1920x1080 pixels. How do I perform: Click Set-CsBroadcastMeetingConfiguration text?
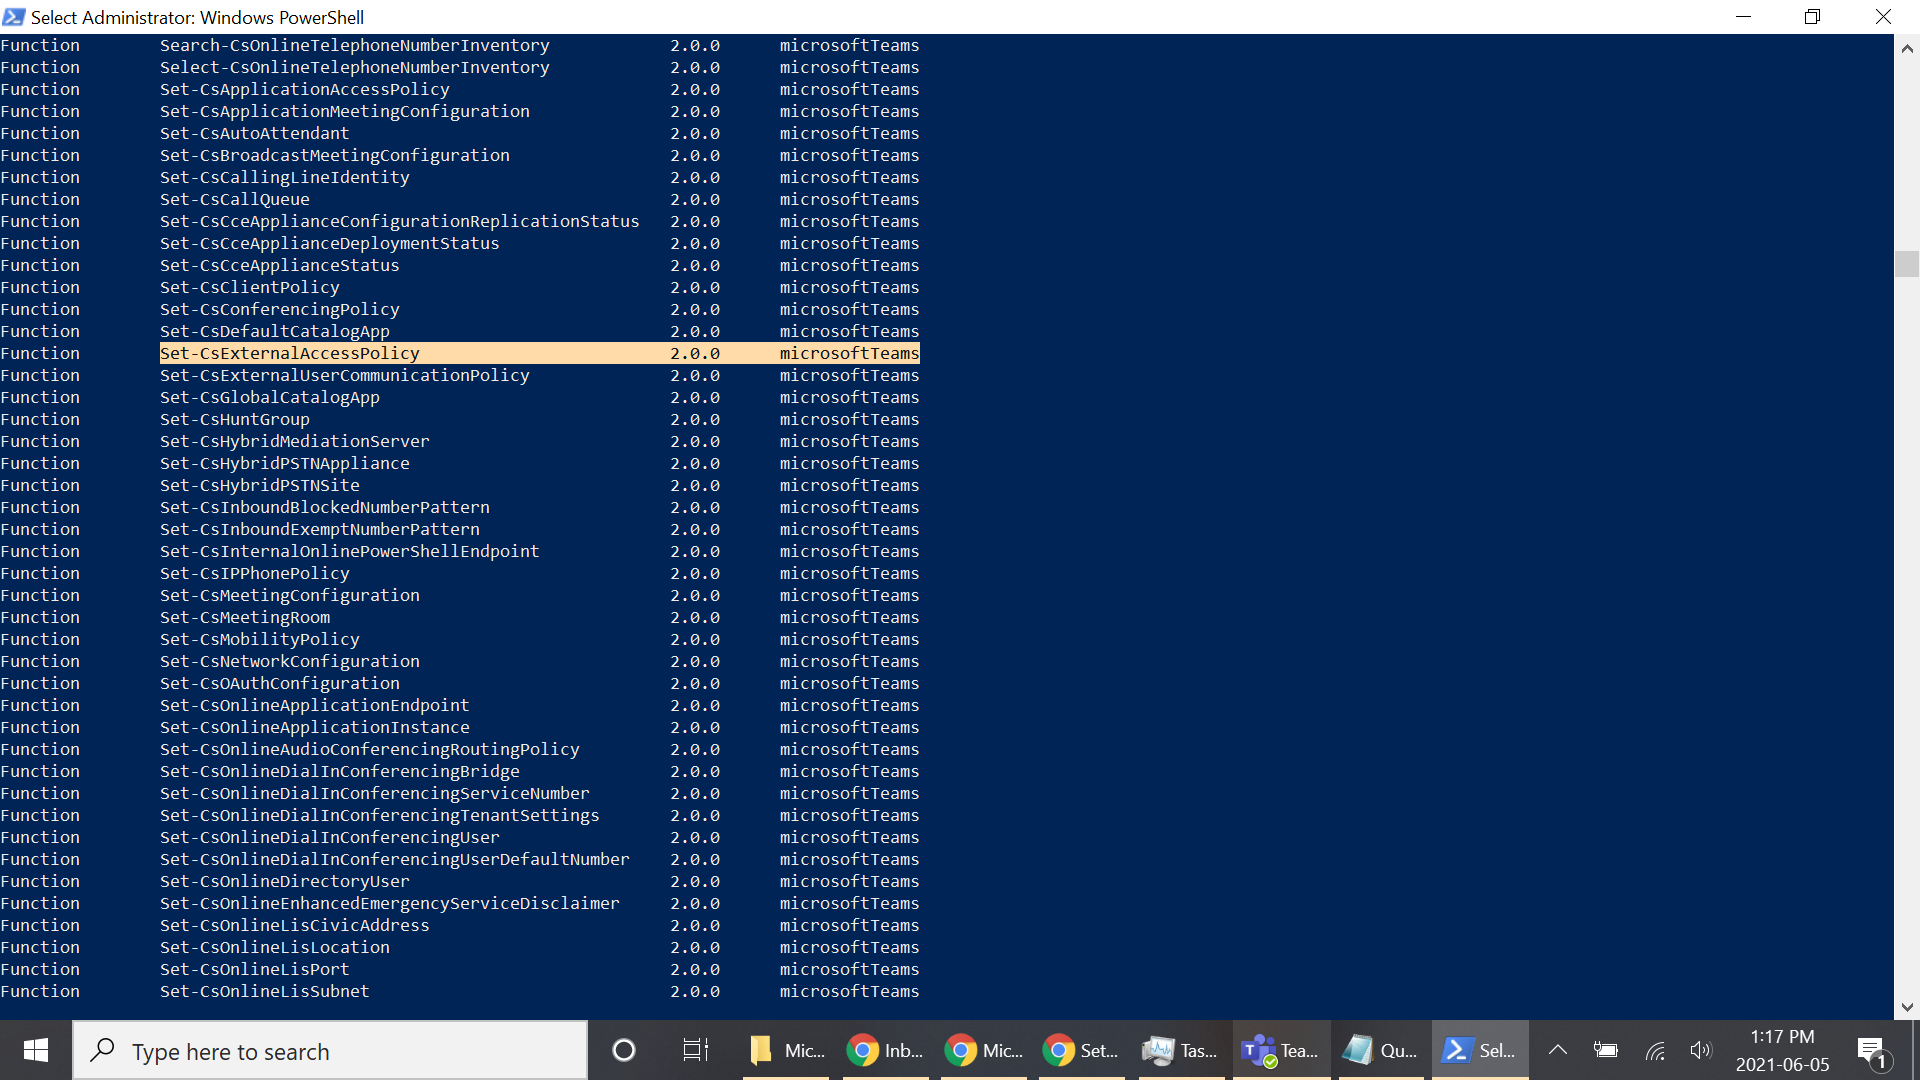pos(335,155)
